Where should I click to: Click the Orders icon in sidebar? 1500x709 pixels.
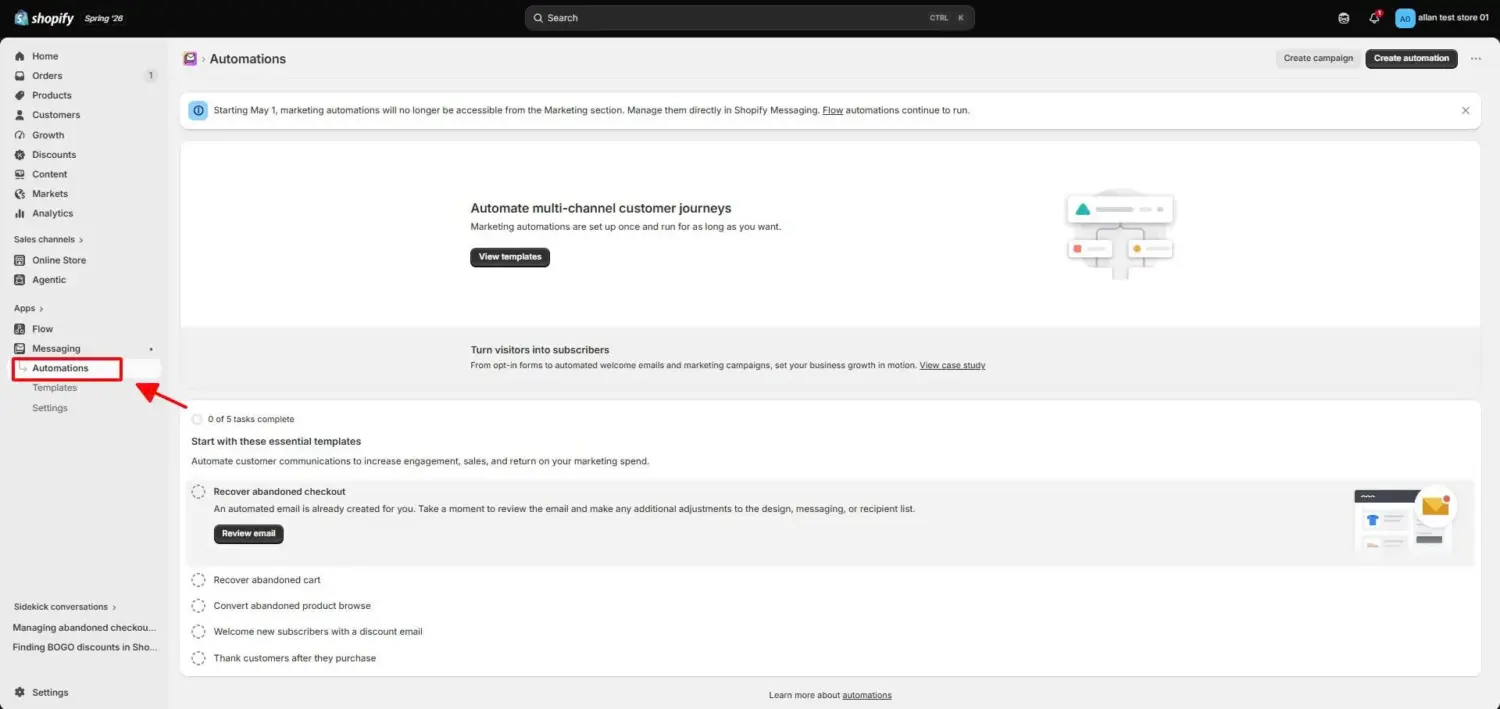click(20, 76)
